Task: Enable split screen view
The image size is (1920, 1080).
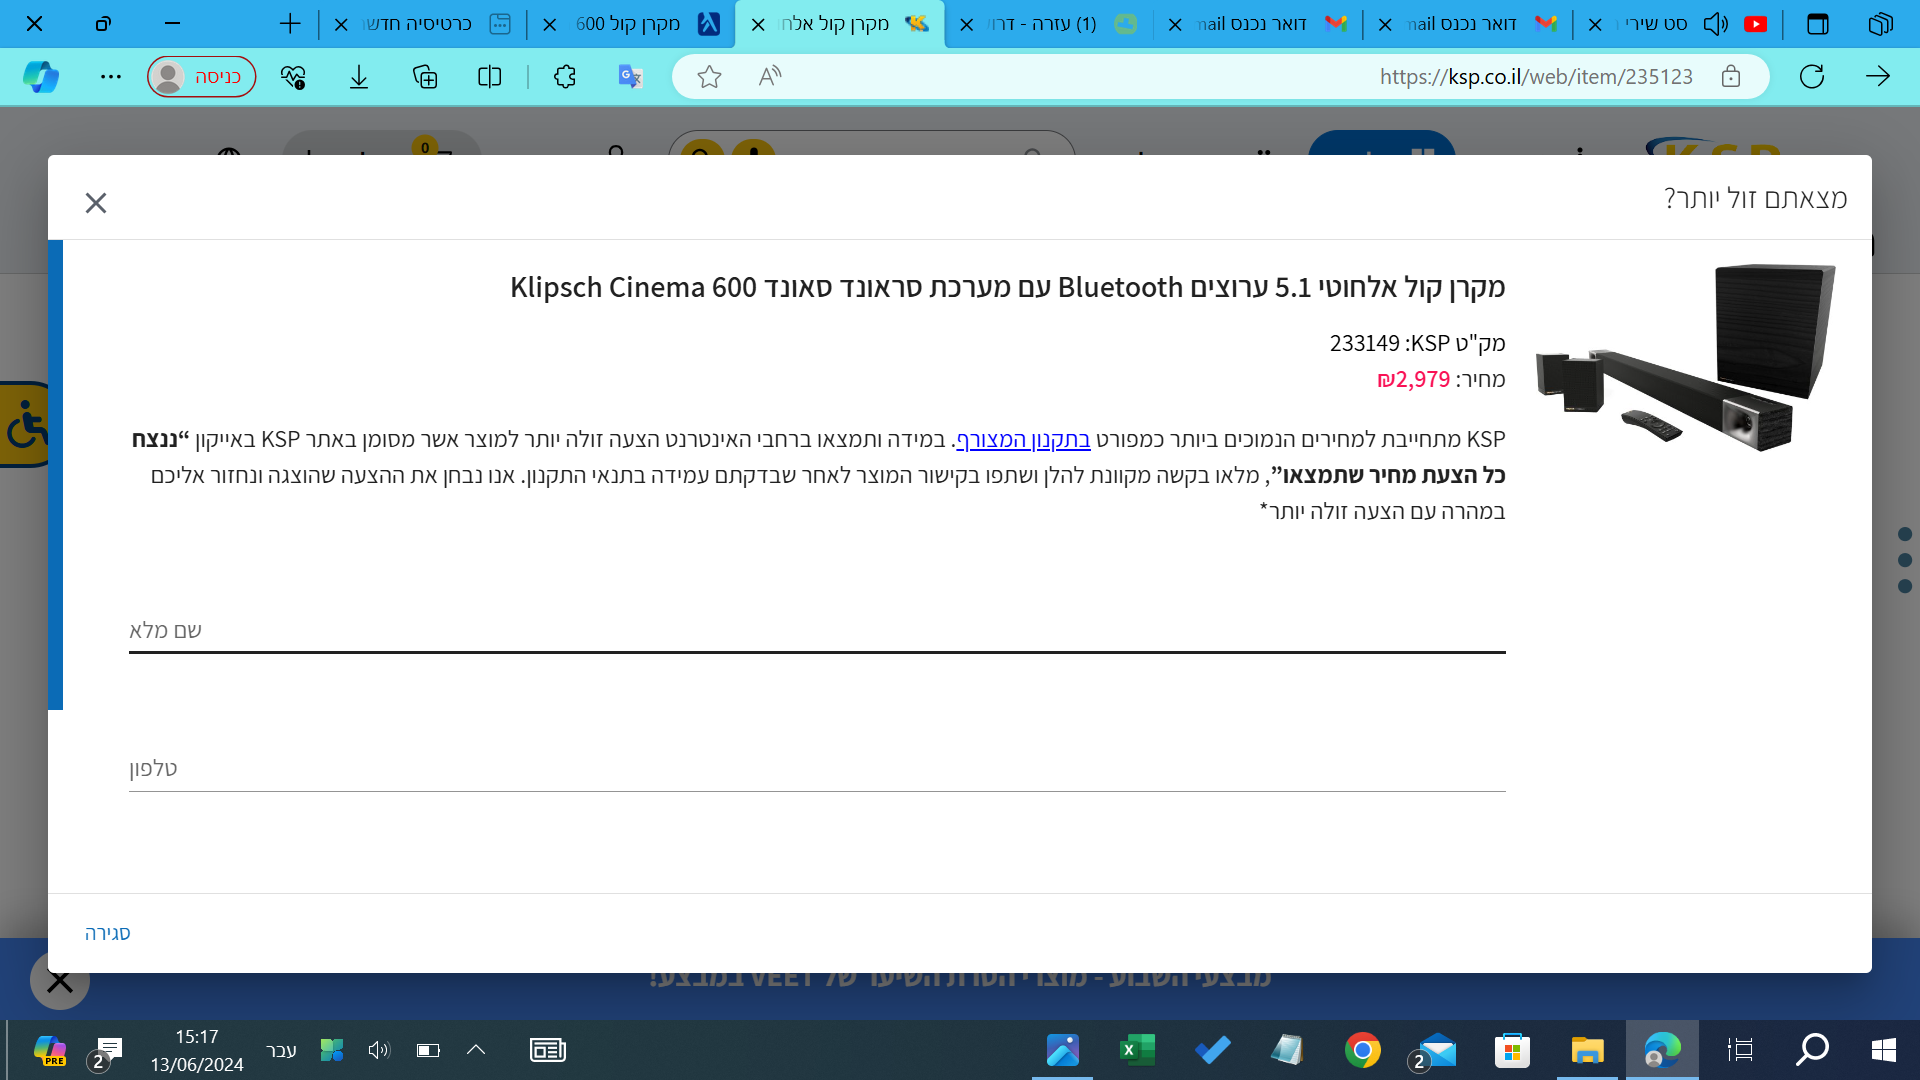Action: pyautogui.click(x=489, y=76)
